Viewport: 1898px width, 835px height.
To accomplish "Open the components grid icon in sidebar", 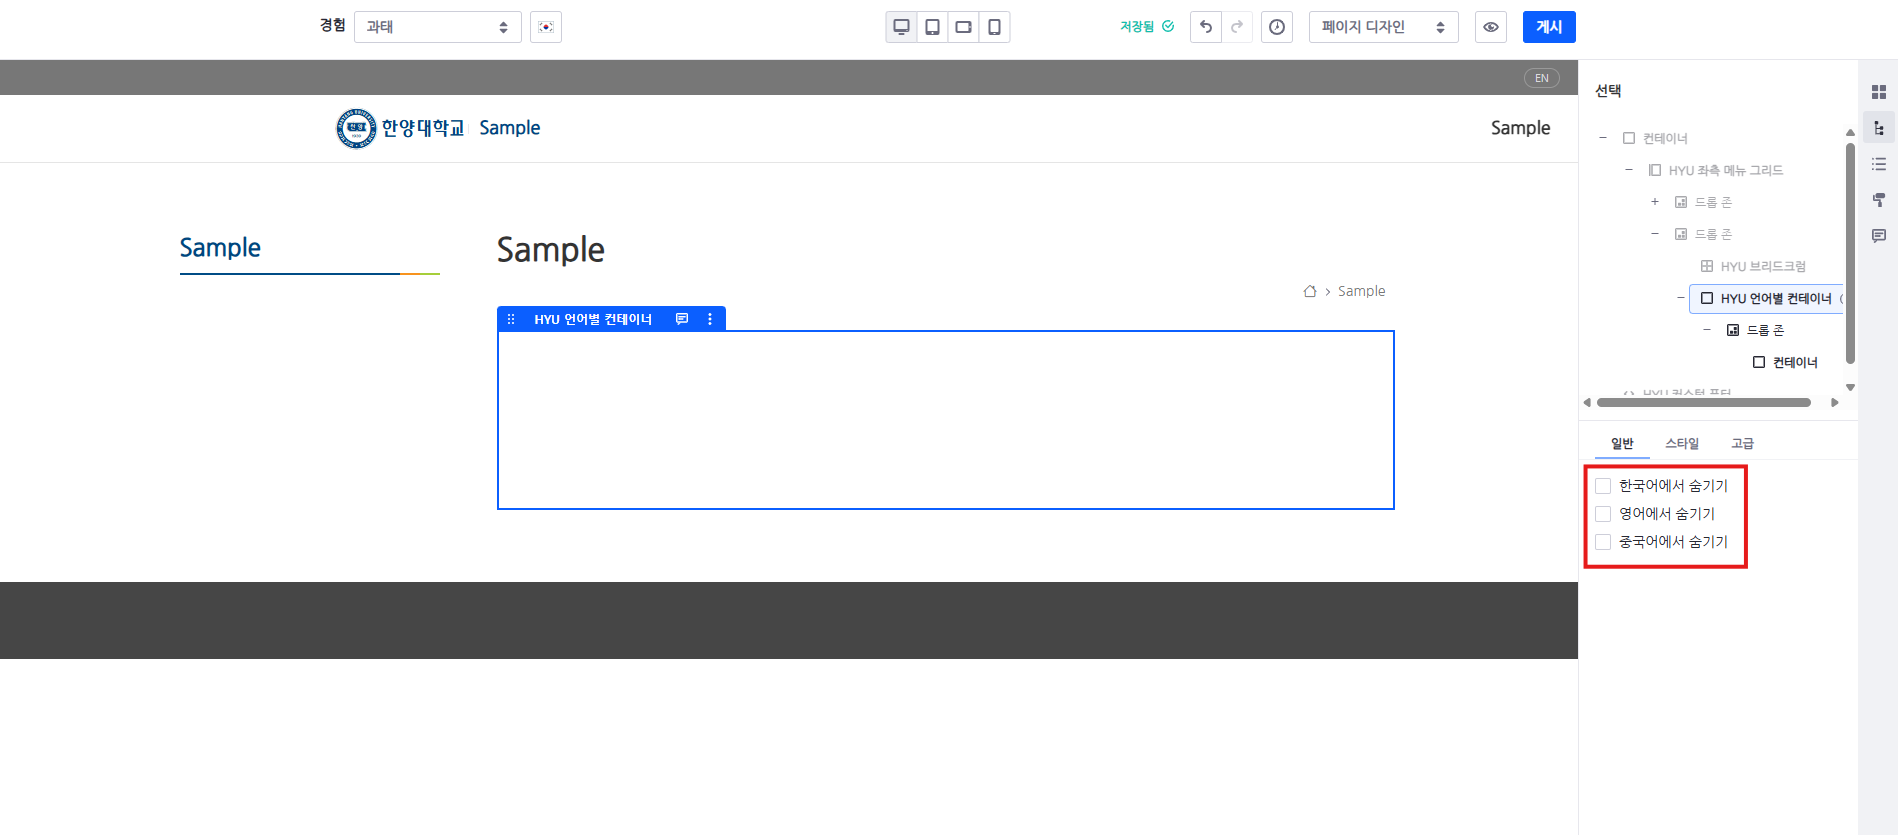I will click(1878, 92).
